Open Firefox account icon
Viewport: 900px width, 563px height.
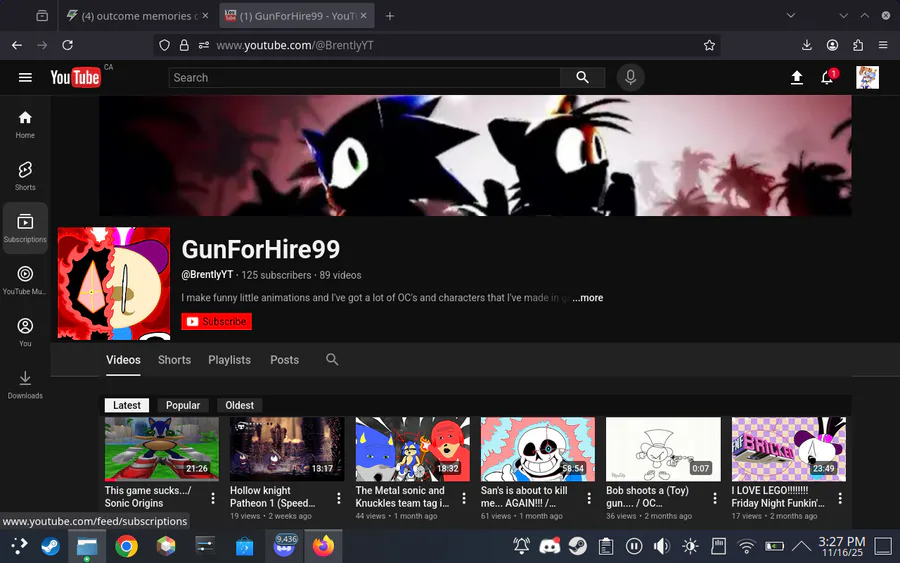(832, 45)
